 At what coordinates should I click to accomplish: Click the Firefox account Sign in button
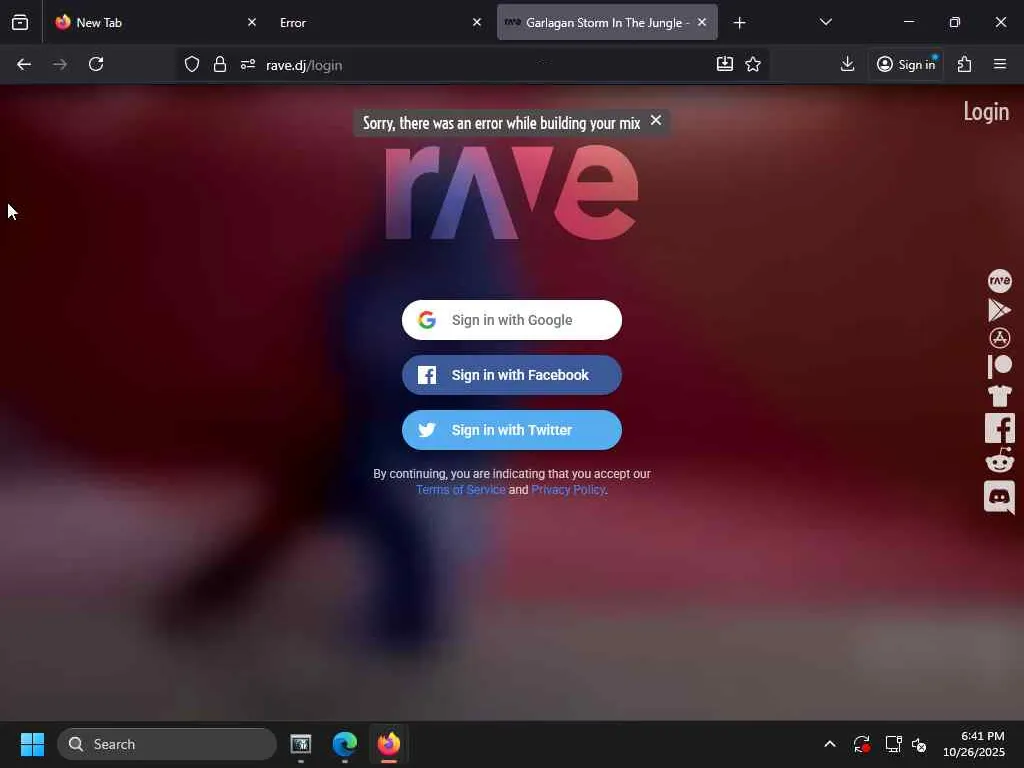[906, 64]
